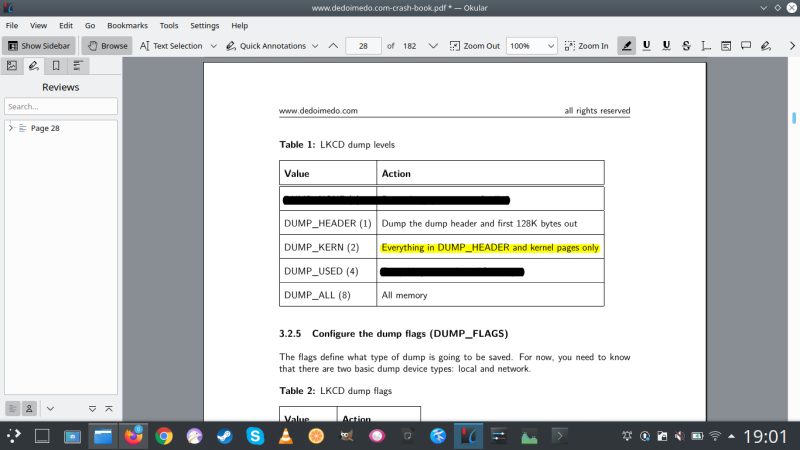The height and width of the screenshot is (450, 800).
Task: Open the file manager taskbar entry
Action: 103,436
